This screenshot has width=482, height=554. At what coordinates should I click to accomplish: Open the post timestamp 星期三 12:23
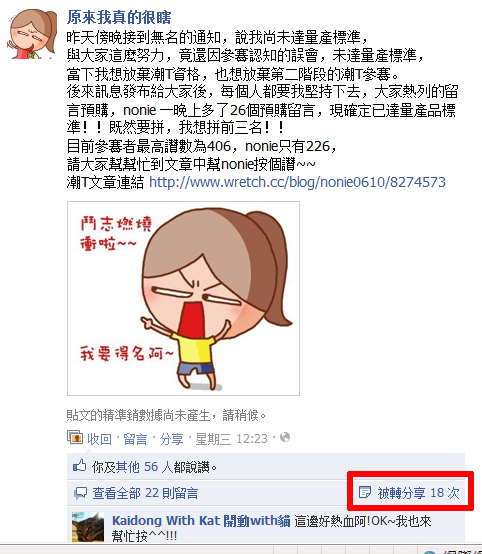tap(231, 439)
